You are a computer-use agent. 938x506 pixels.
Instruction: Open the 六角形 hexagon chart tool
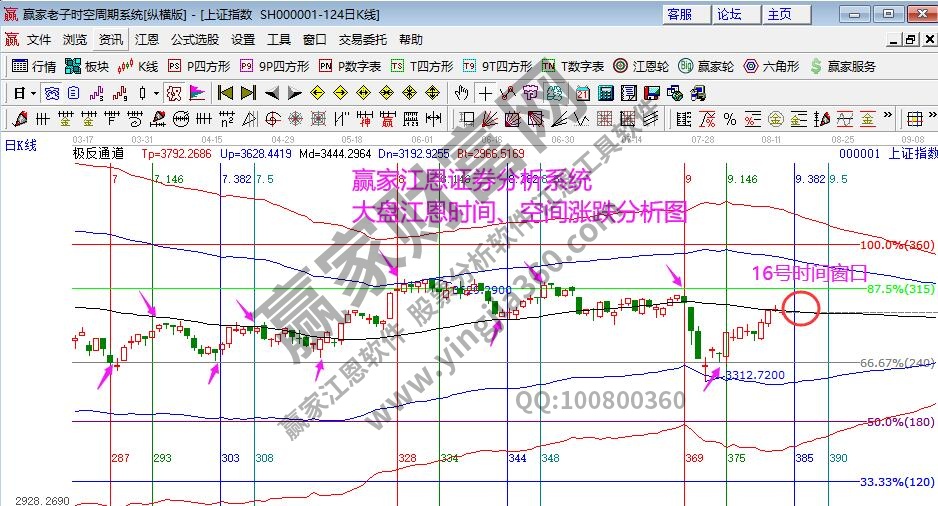point(770,66)
